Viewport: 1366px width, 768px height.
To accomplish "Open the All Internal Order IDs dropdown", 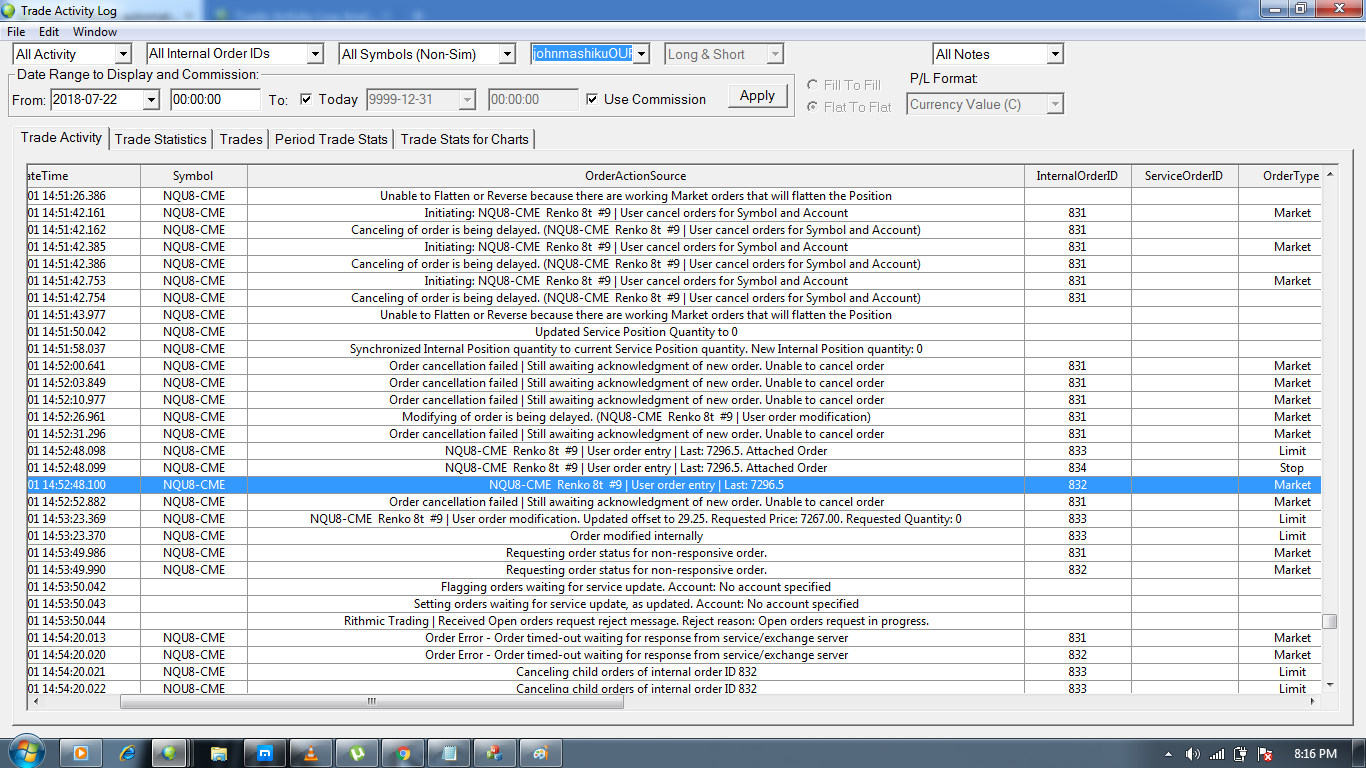I will [315, 54].
